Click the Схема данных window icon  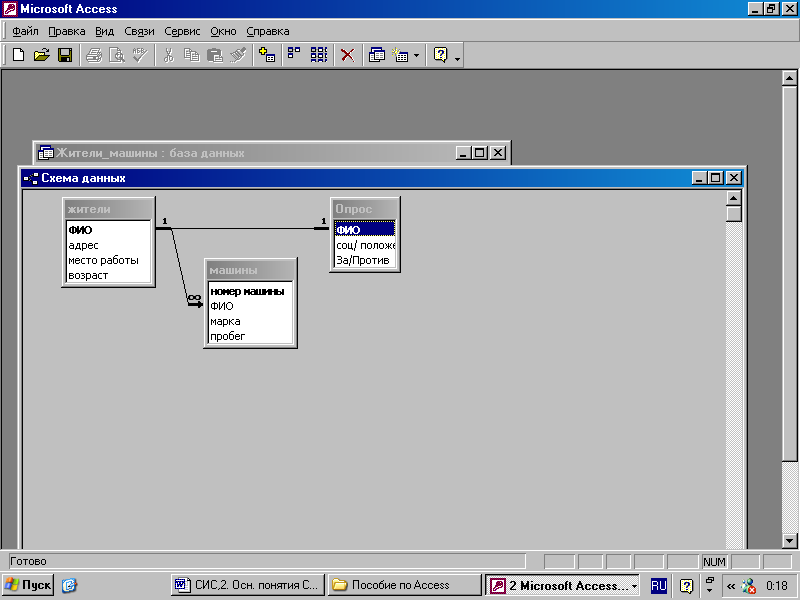pyautogui.click(x=31, y=178)
